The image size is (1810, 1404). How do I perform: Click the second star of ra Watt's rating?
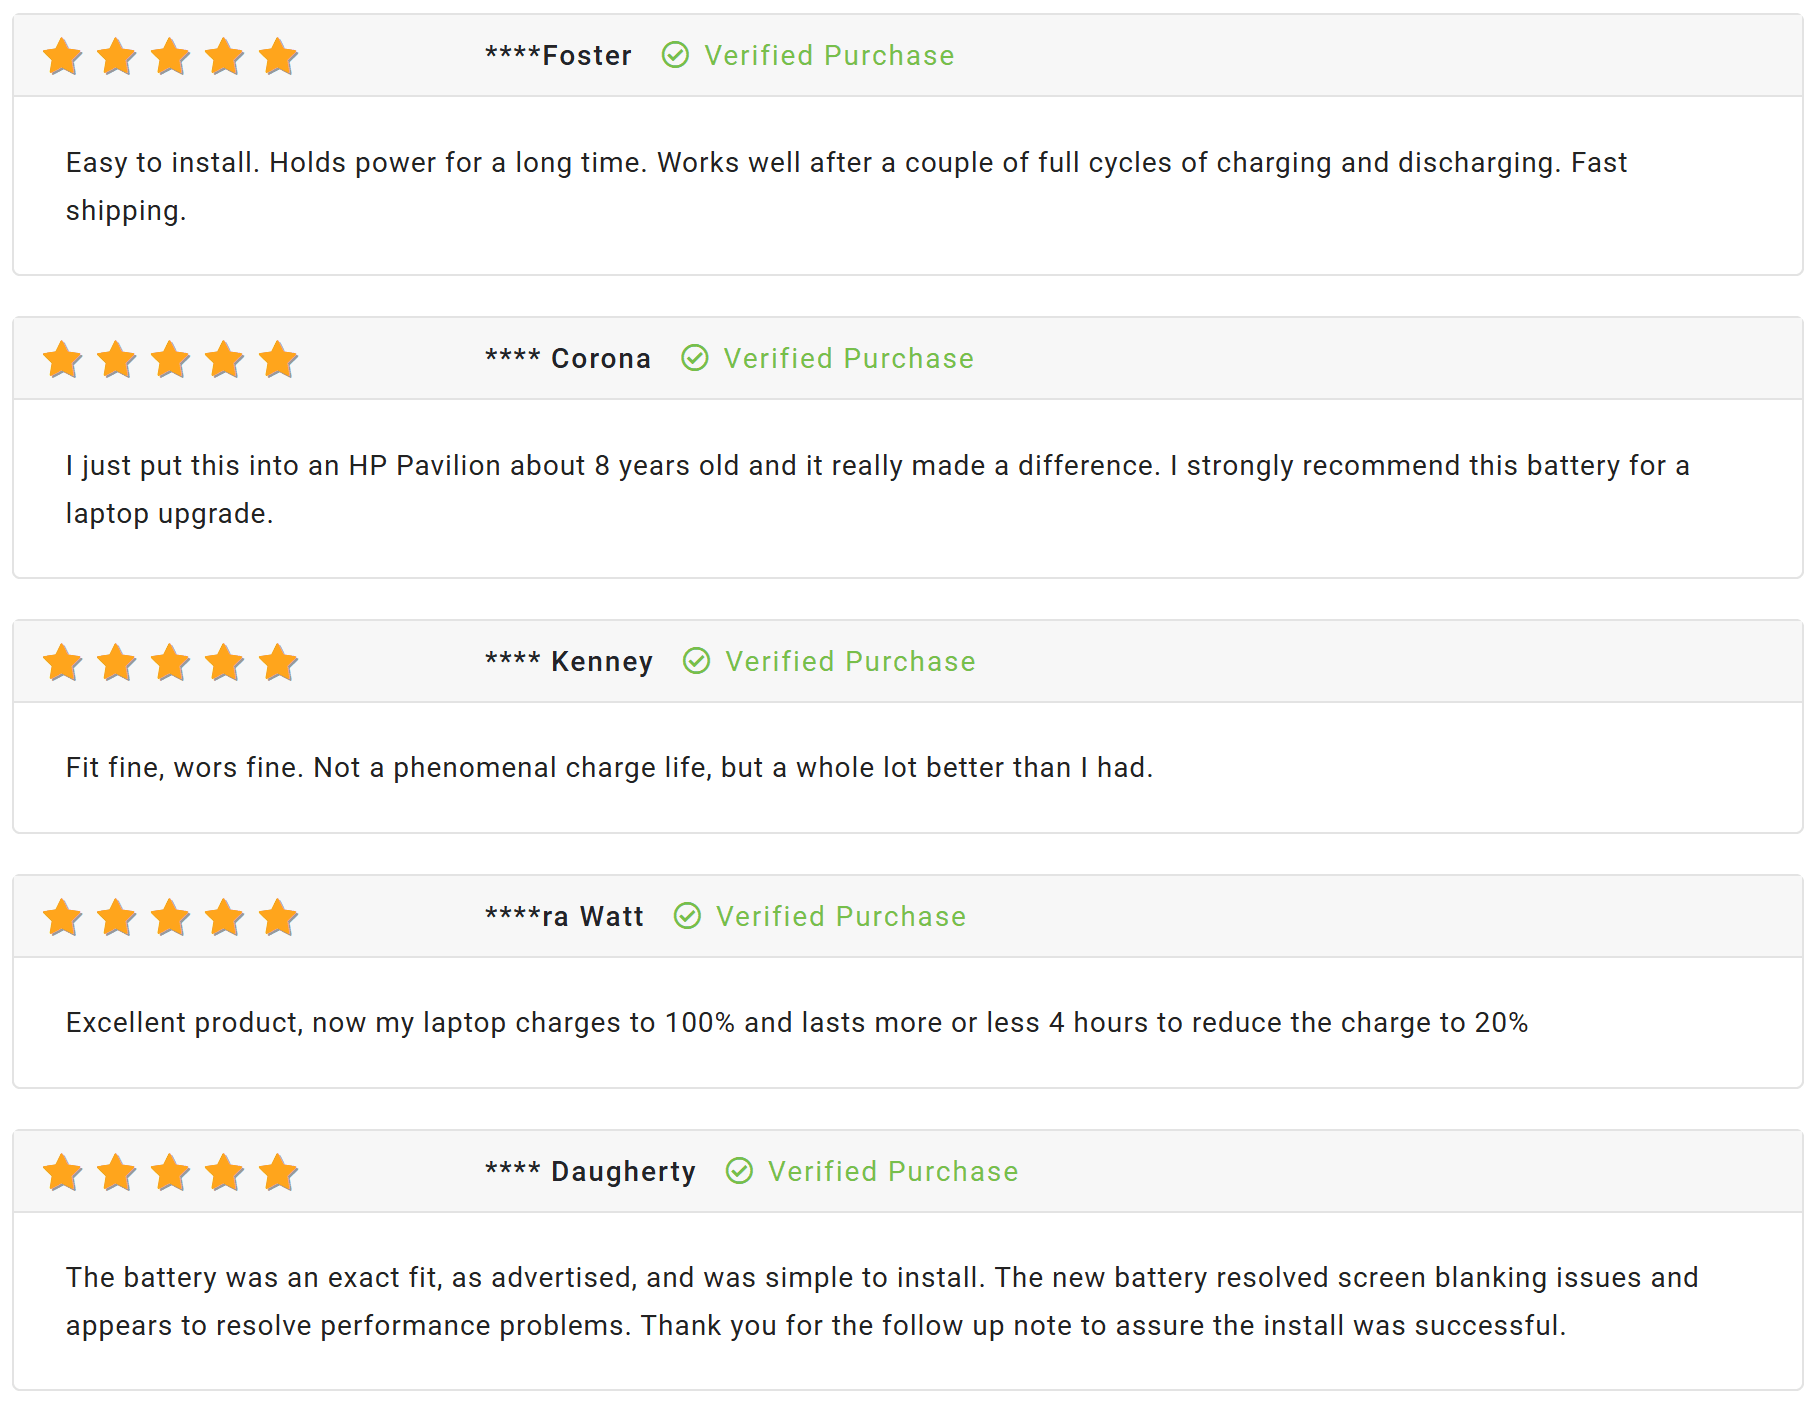pos(117,917)
